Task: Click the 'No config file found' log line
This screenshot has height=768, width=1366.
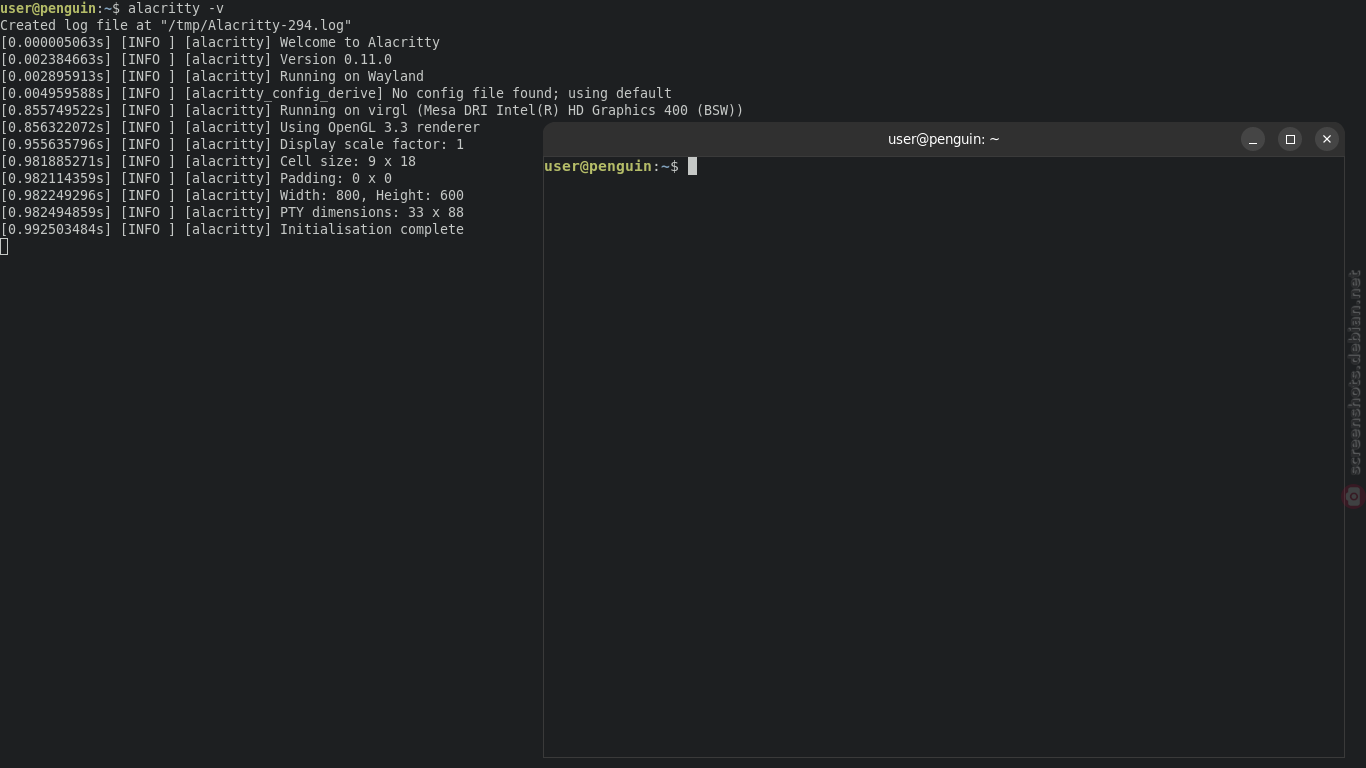Action: [x=336, y=93]
